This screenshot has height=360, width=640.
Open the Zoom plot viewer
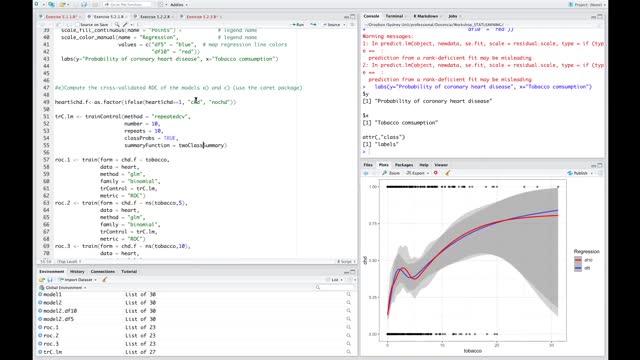[x=391, y=173]
